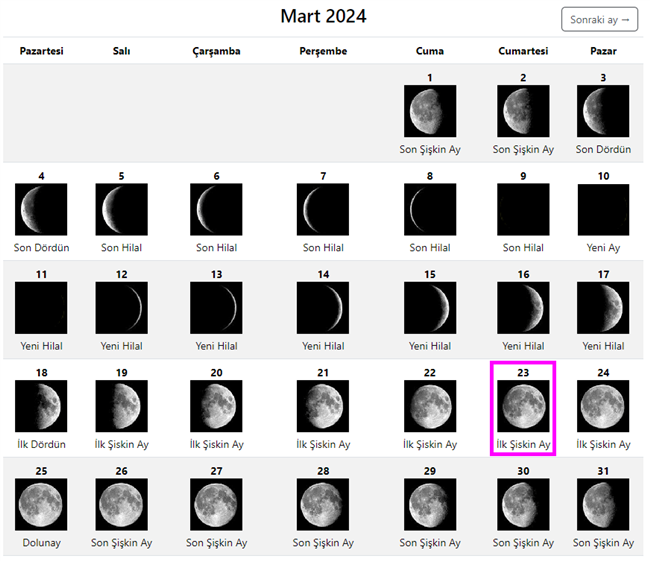This screenshot has height=561, width=650.
Task: Click the moon image on day 21
Action: tap(323, 406)
